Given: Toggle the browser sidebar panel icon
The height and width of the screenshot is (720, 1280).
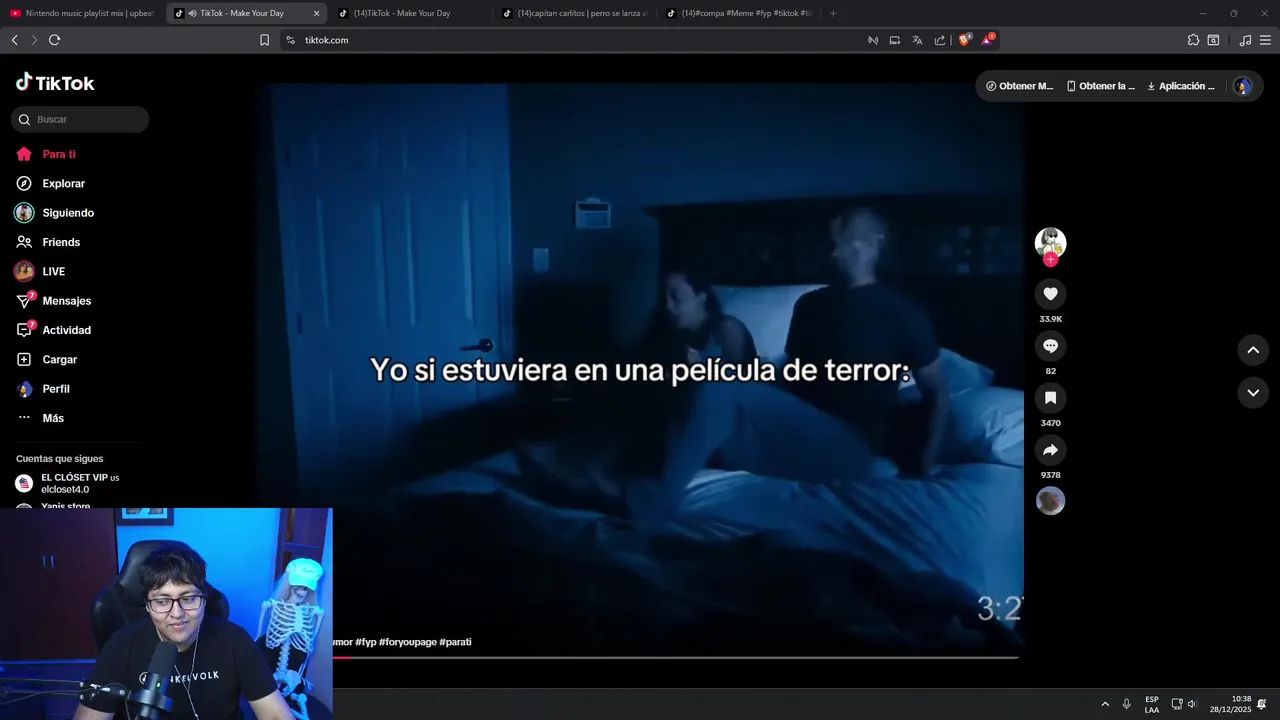Looking at the screenshot, I should pos(1213,40).
